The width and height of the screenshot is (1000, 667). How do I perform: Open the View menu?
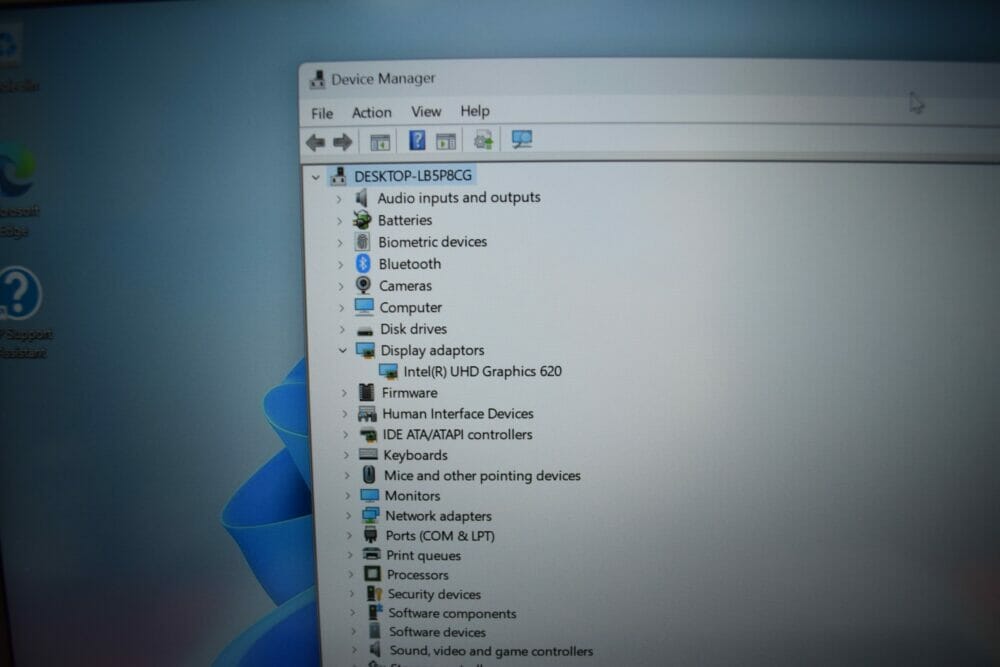pos(426,112)
